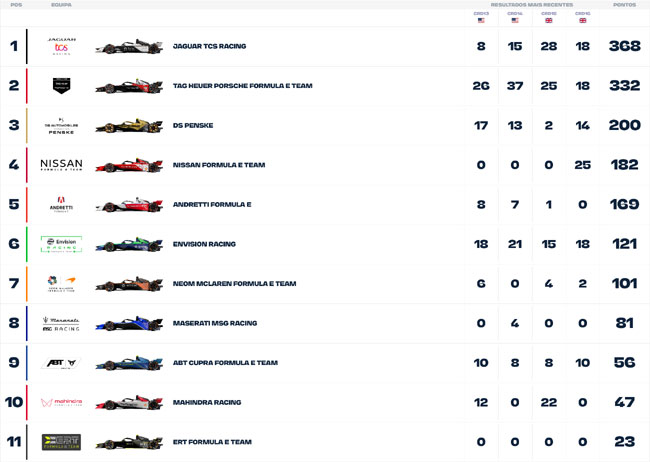Open the MAHINDRA RACING team name
Viewport: 650px width, 462px height.
tap(207, 402)
